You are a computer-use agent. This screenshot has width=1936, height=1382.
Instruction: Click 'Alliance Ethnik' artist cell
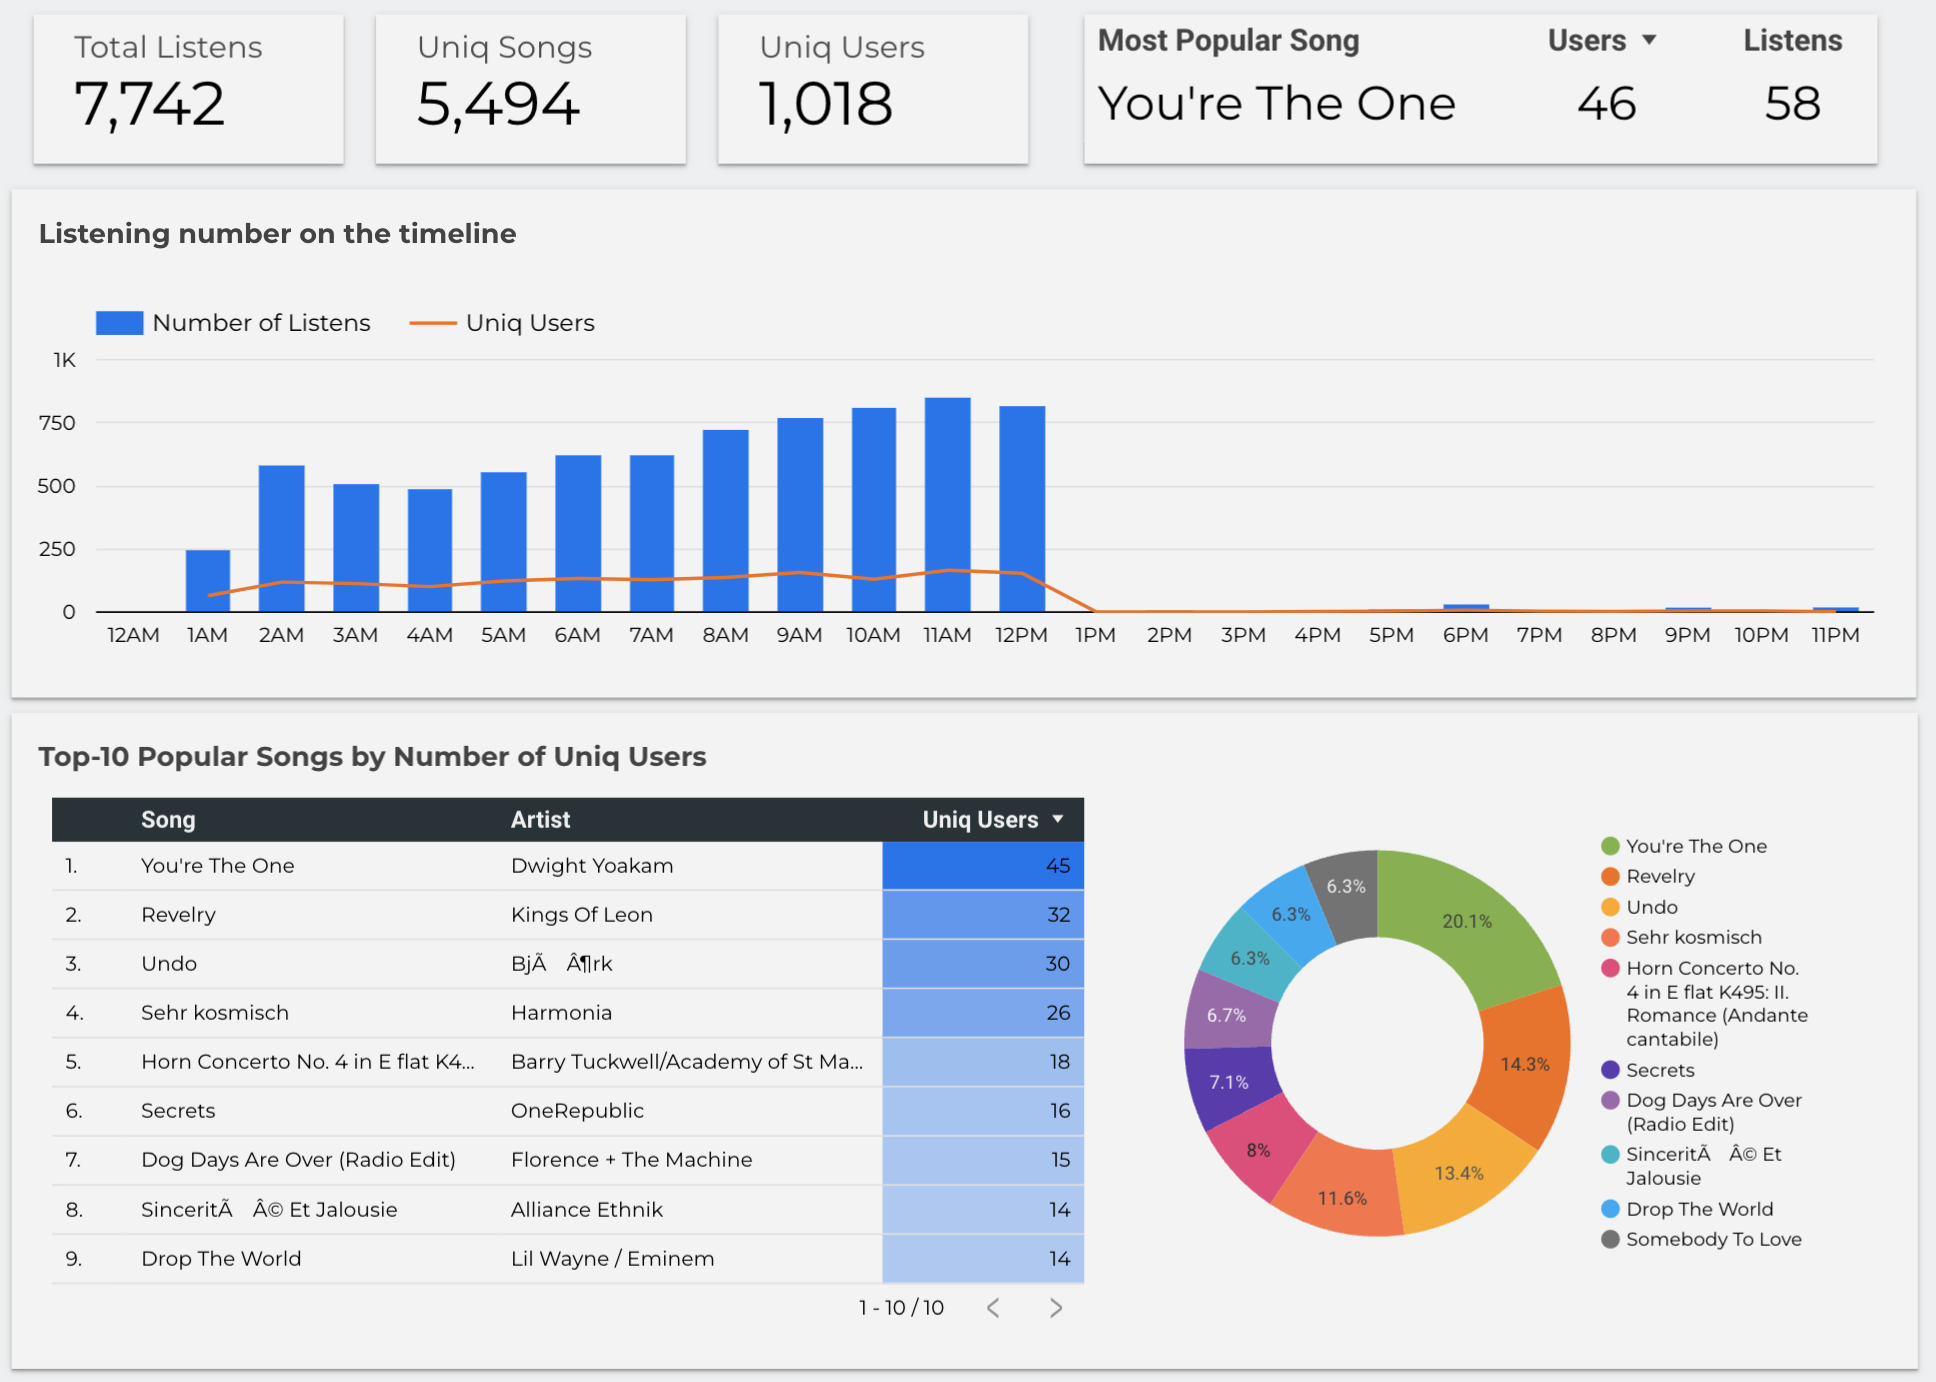[x=587, y=1210]
